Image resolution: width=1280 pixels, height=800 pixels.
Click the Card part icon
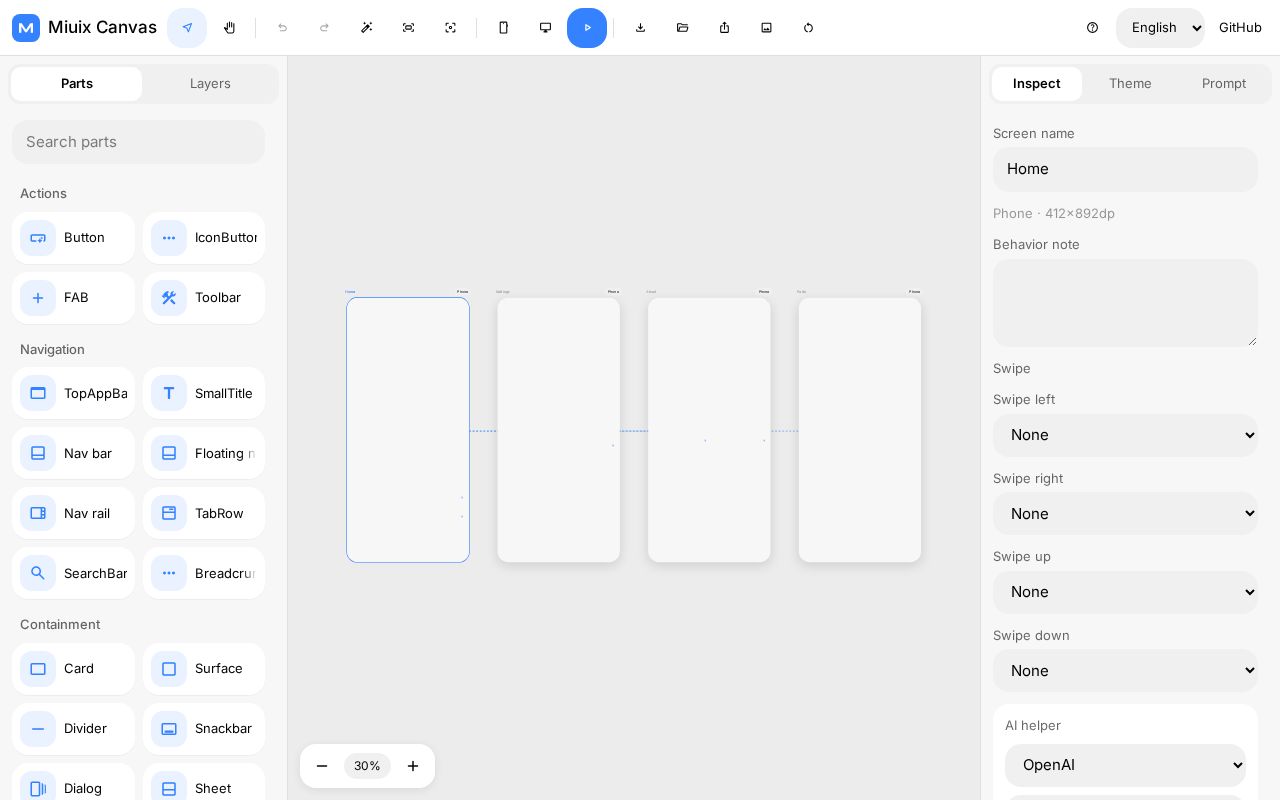click(38, 669)
